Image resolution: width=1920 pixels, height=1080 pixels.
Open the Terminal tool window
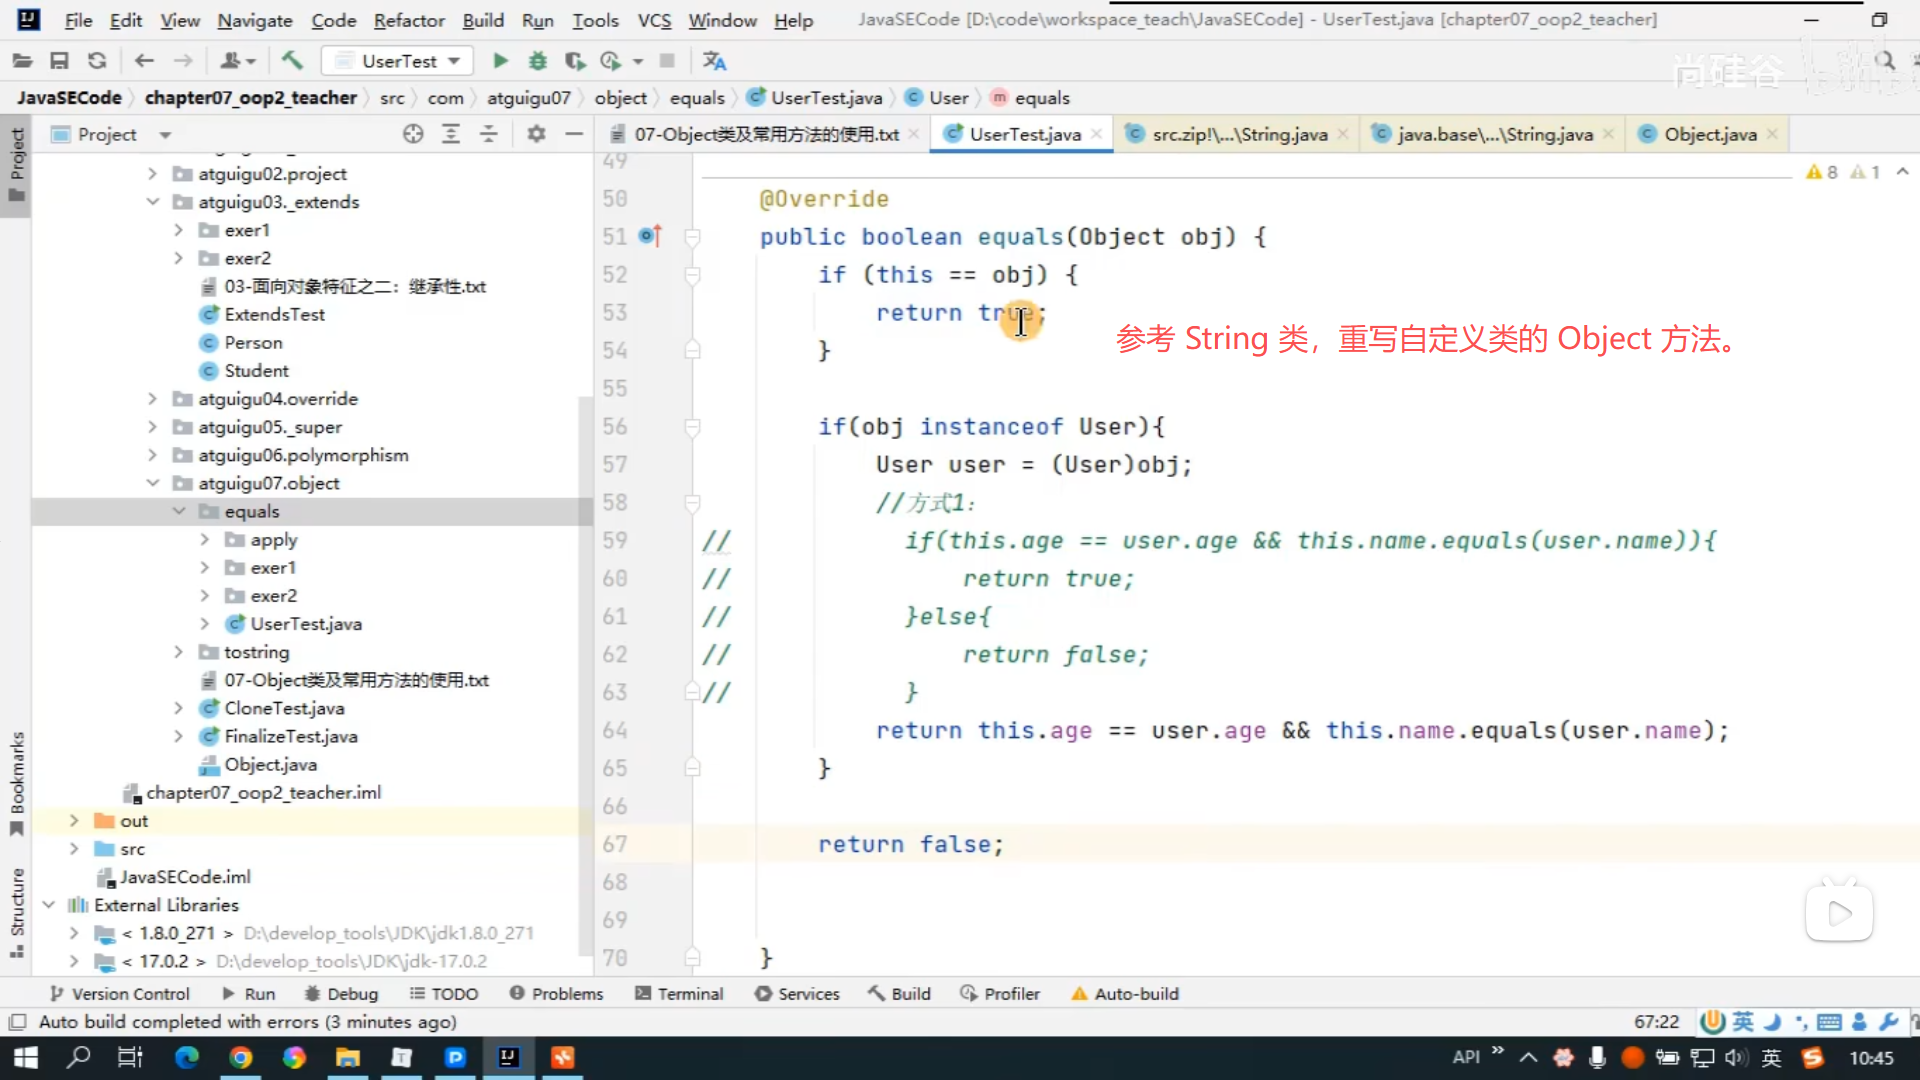[x=679, y=994]
